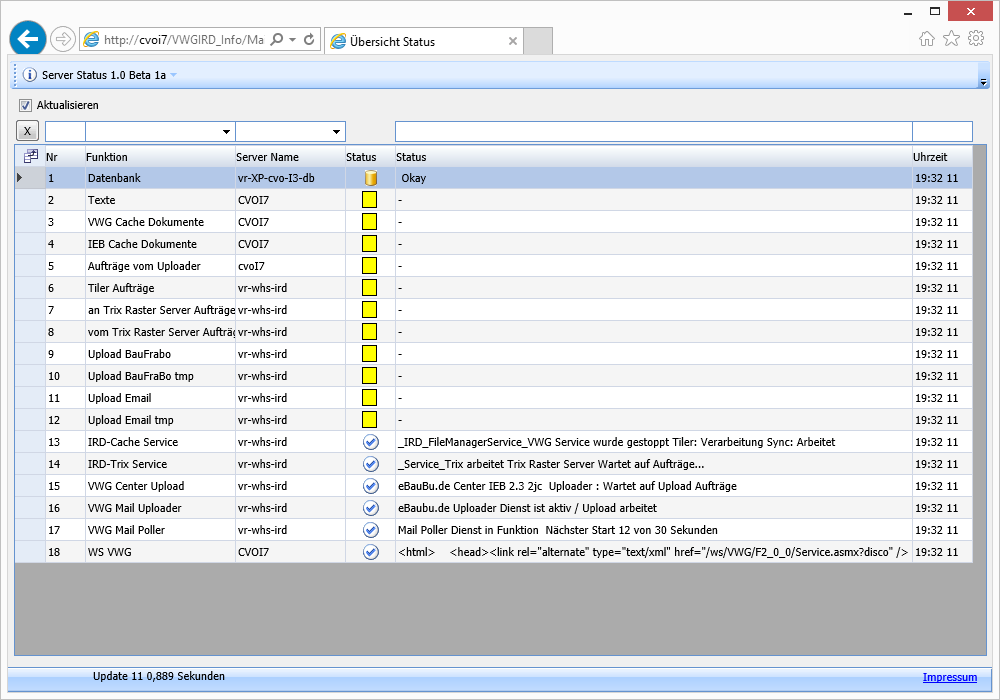Open the address bar dropdown arrow
1000x700 pixels.
[293, 40]
